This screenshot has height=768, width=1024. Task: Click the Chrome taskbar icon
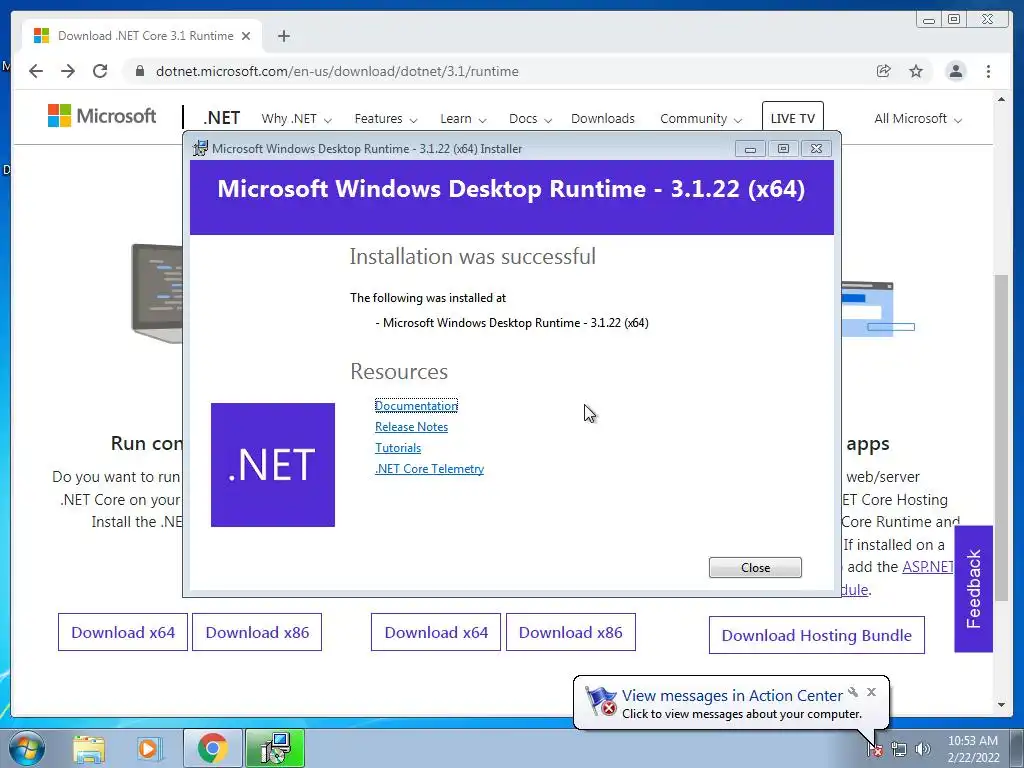click(x=212, y=748)
